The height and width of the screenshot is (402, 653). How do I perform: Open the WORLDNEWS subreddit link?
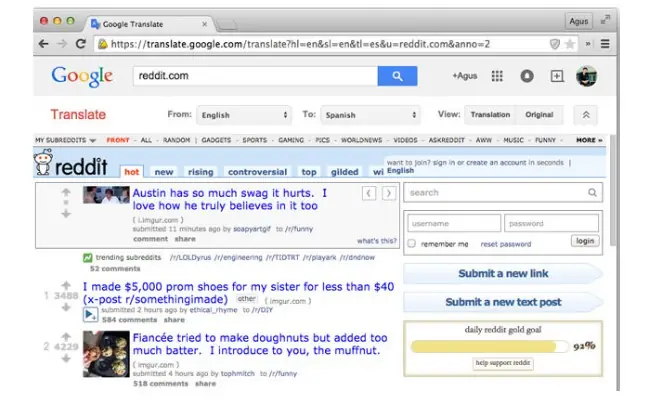[x=361, y=140]
